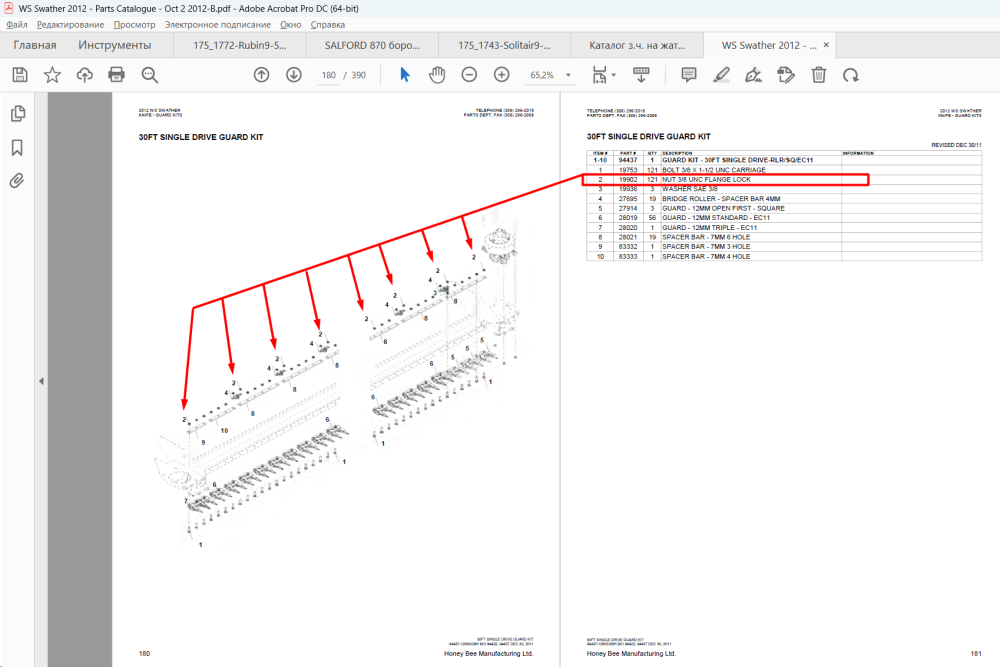1000x667 pixels.
Task: Zoom in with the plus button
Action: tap(502, 75)
